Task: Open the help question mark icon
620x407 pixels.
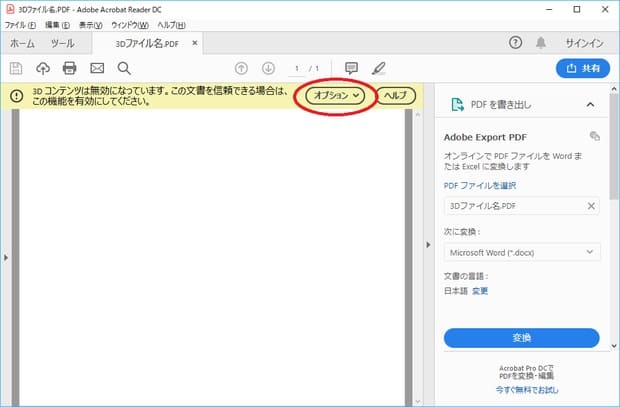Action: coord(515,43)
